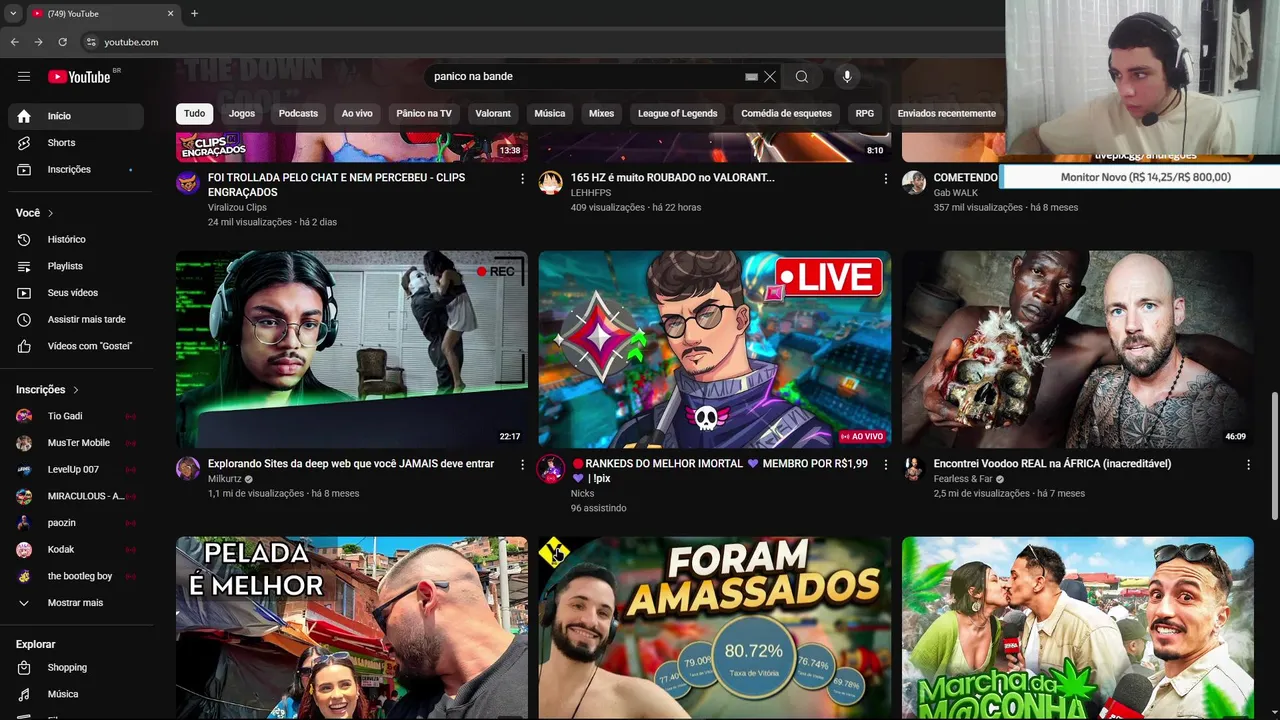
Task: Open Shopping under Explorar
Action: [x=76, y=667]
